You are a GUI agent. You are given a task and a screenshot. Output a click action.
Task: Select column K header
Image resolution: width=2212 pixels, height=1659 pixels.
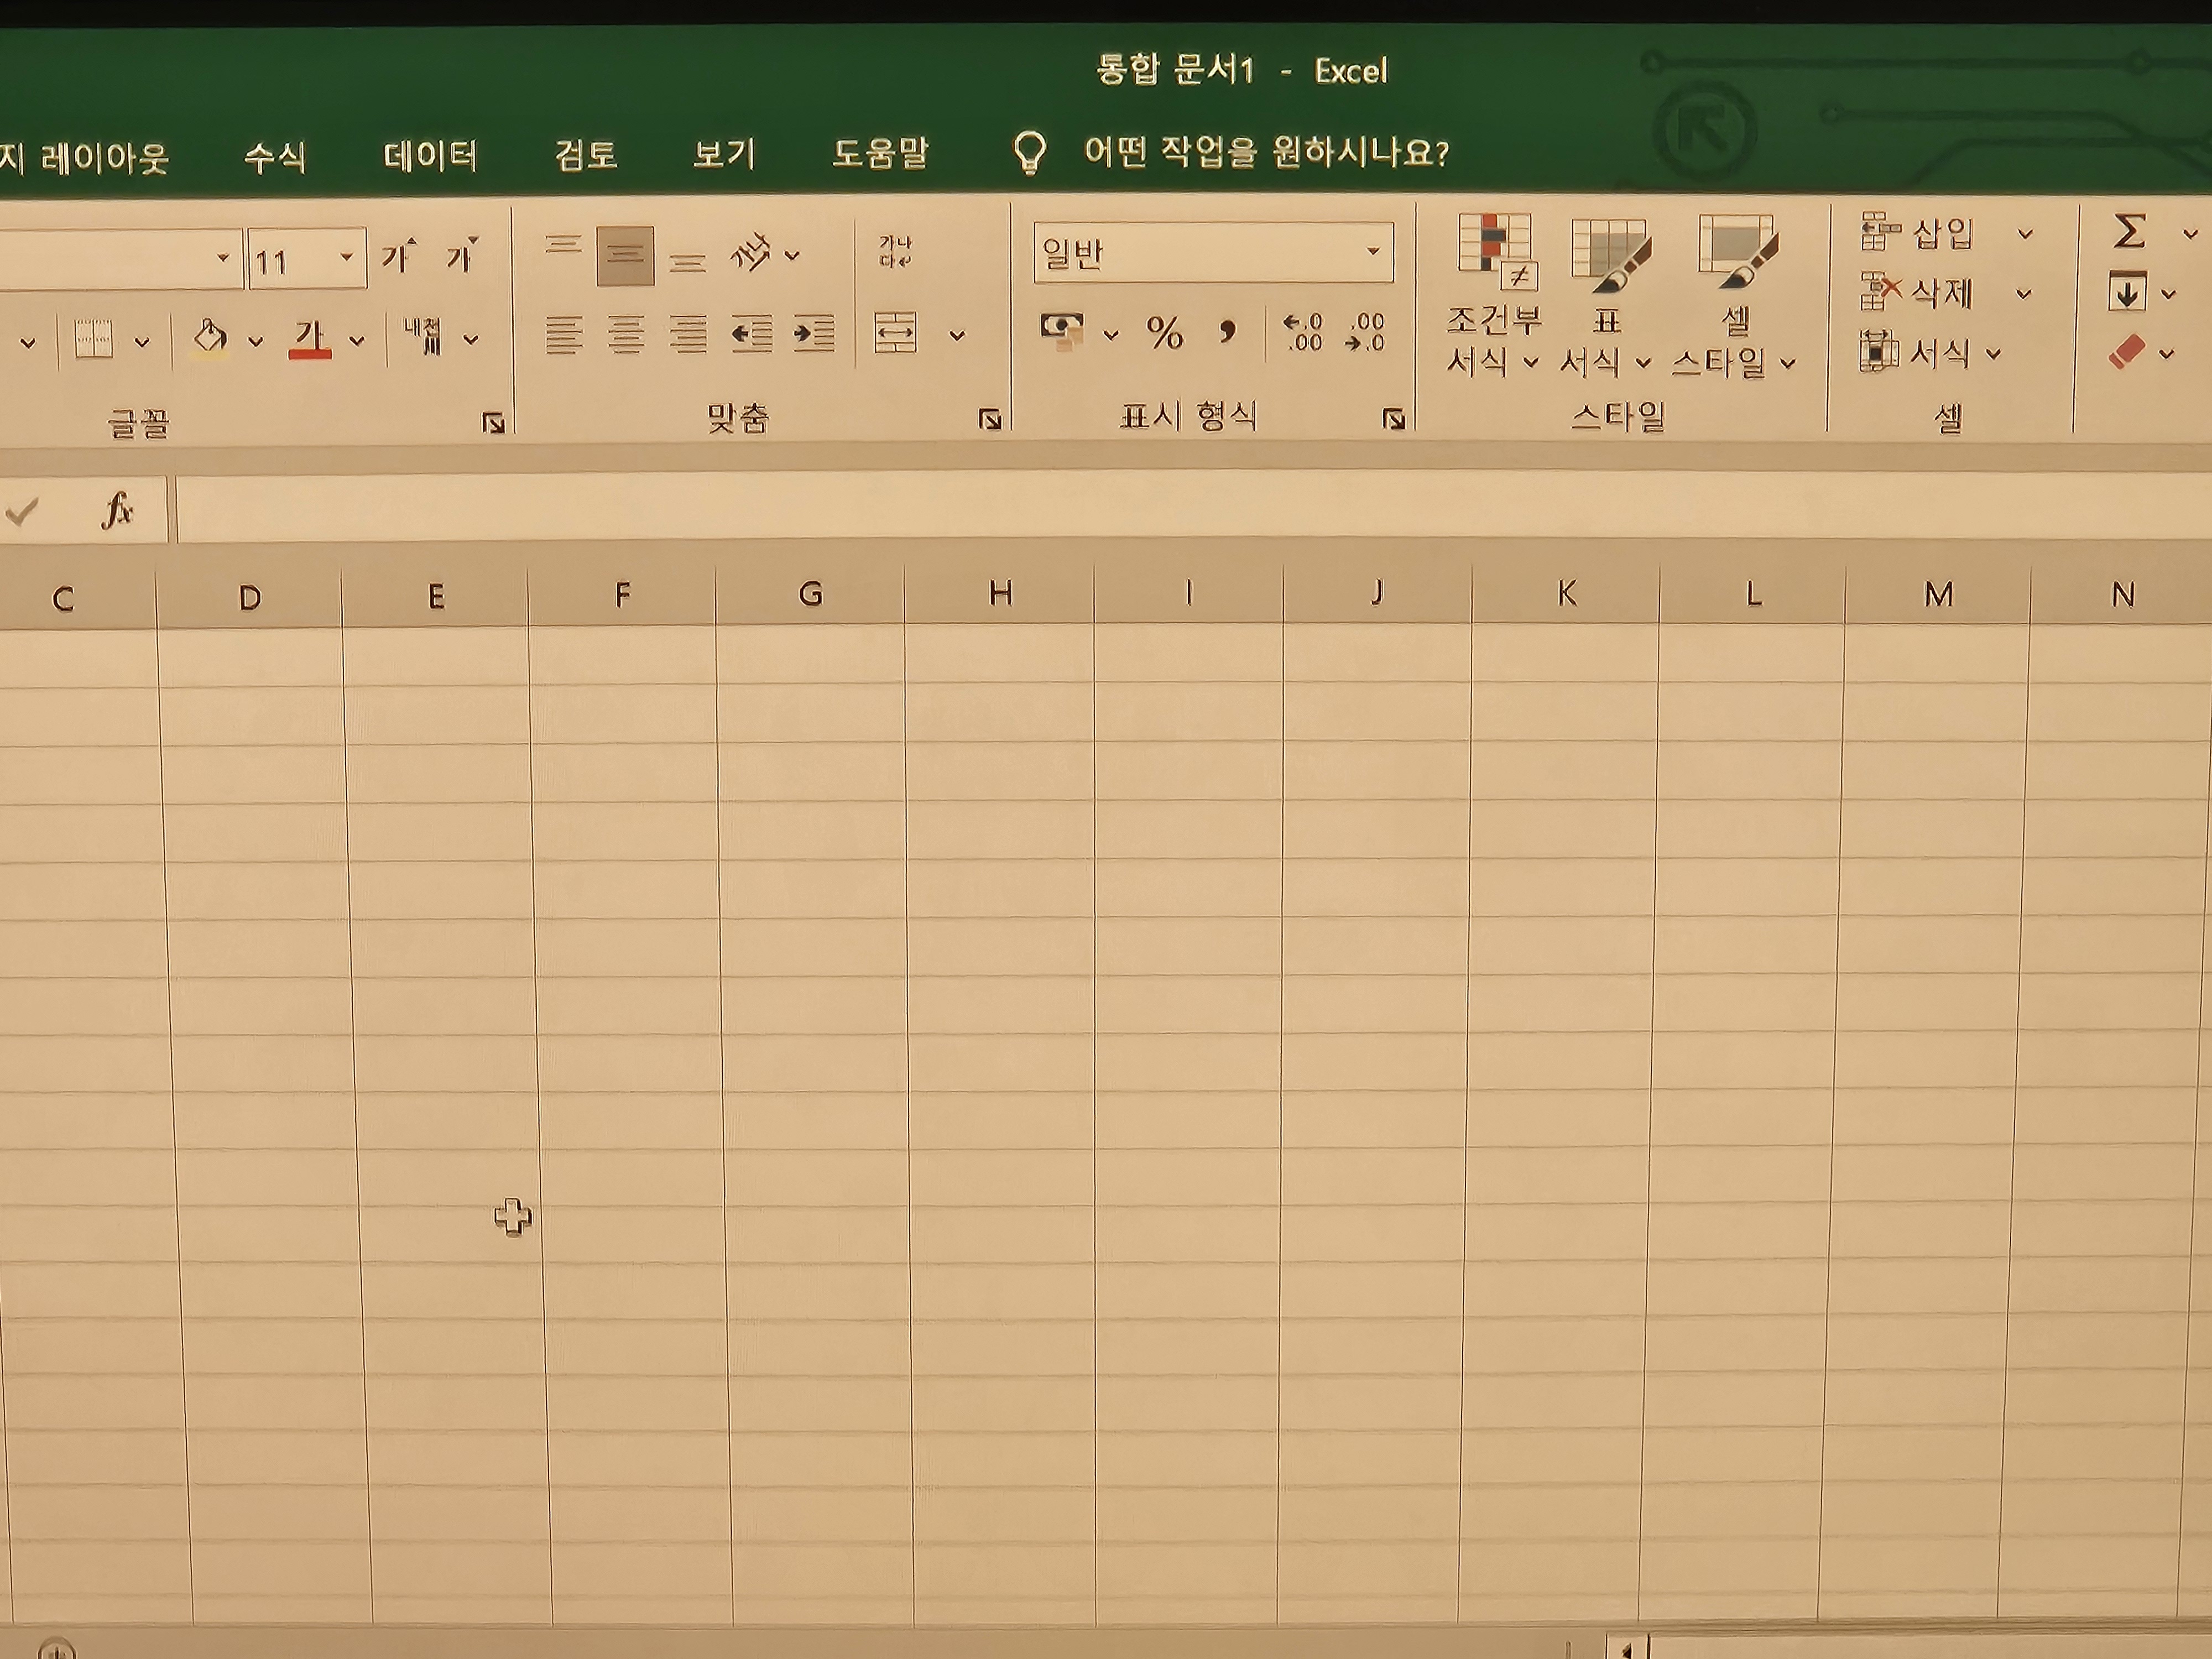coord(1566,594)
